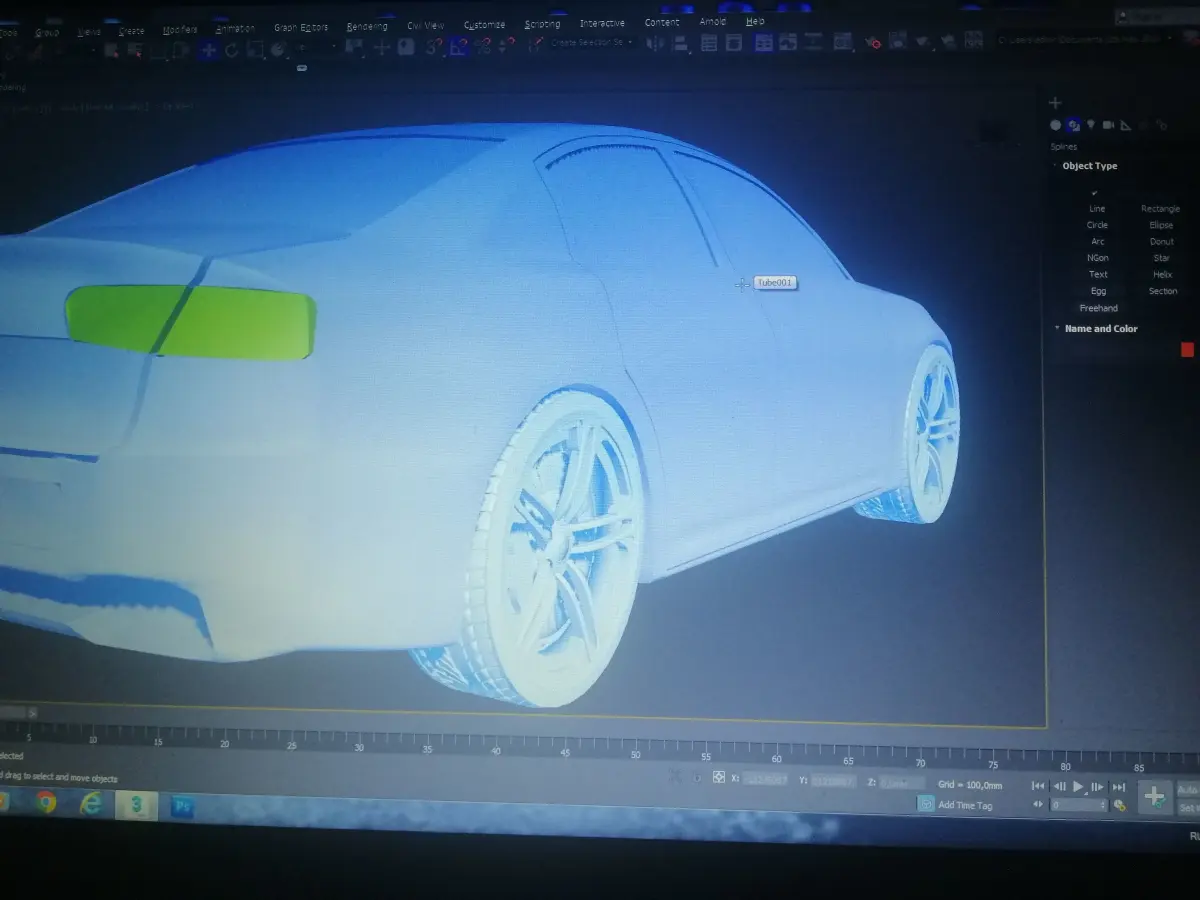Click Select and Manipulate icon
The width and height of the screenshot is (1200, 900).
(381, 47)
